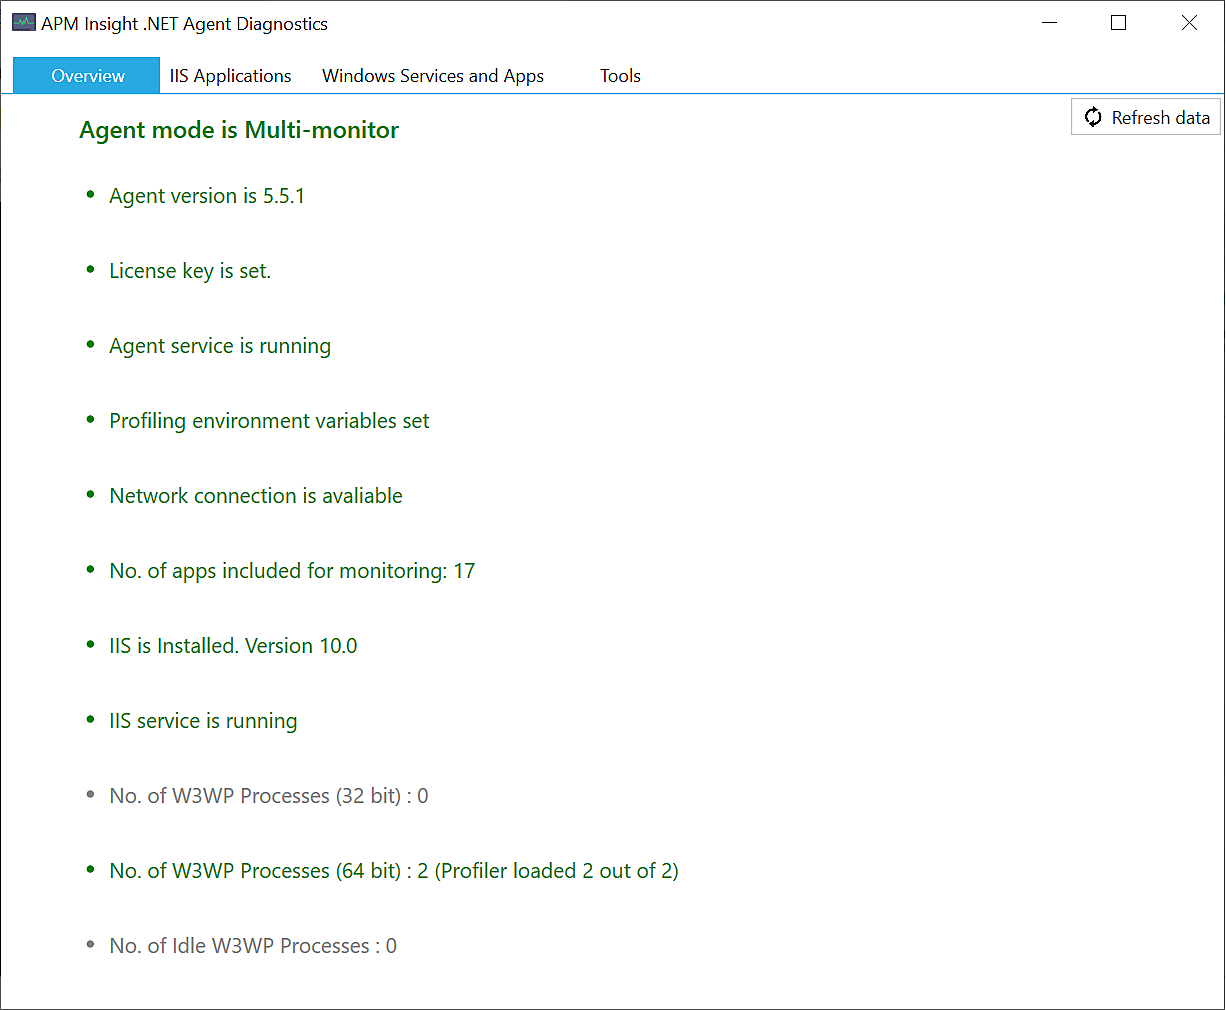Click the IIS is Installed Version 10.0 entry

point(233,645)
